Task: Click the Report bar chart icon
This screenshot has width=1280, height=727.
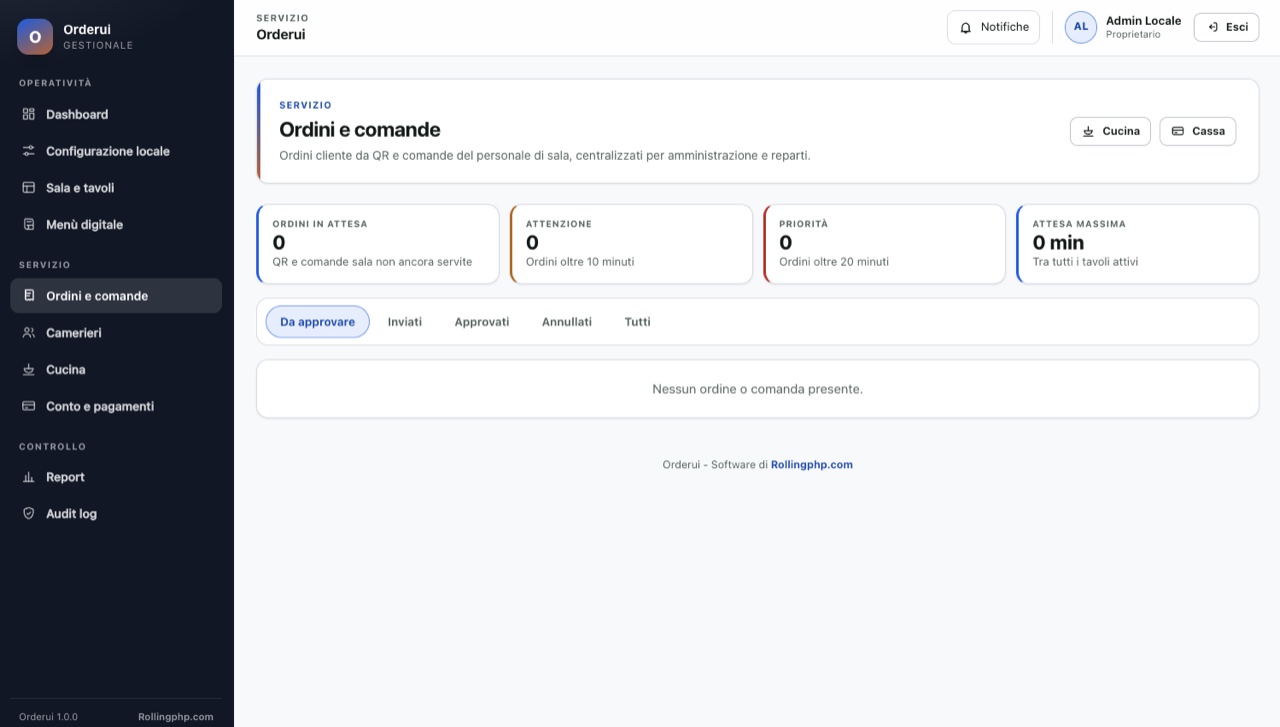Action: click(29, 477)
